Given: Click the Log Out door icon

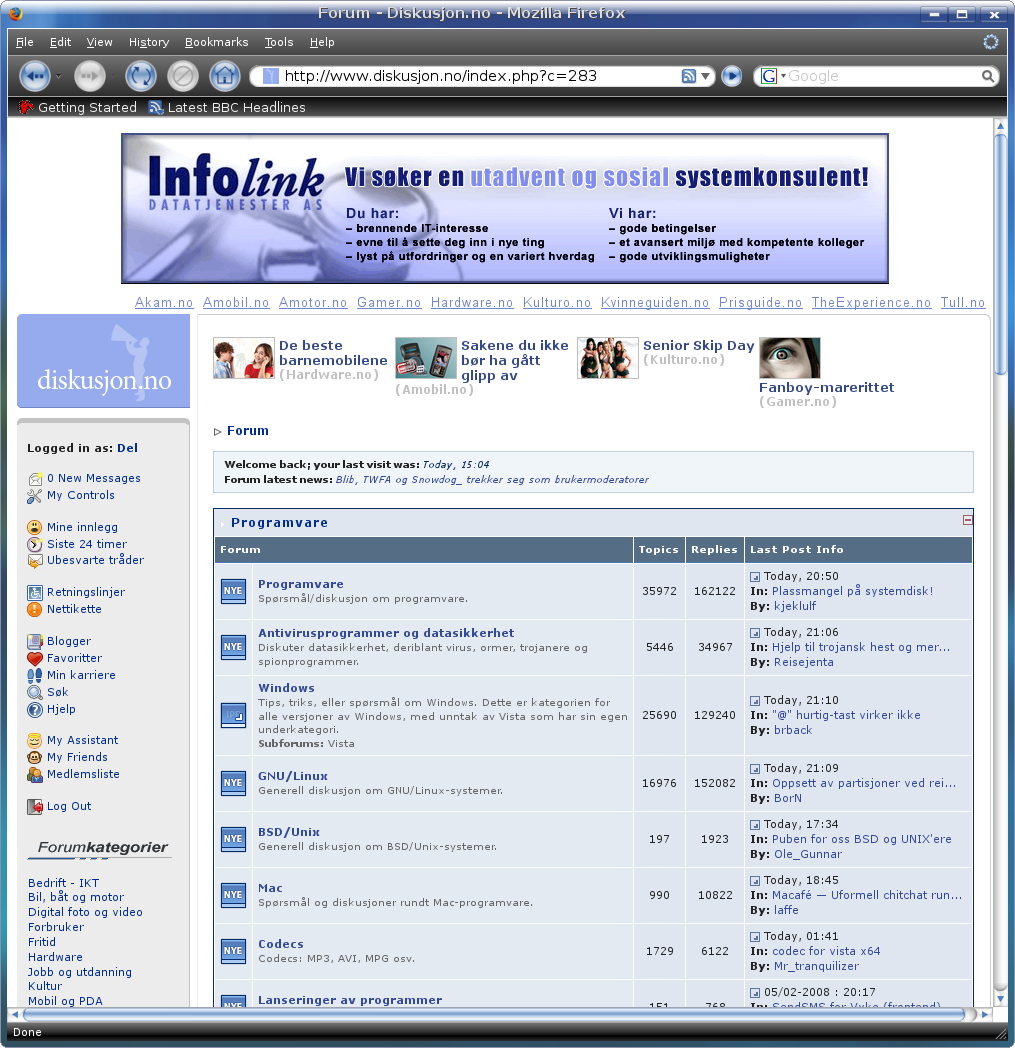Looking at the screenshot, I should click(x=35, y=807).
